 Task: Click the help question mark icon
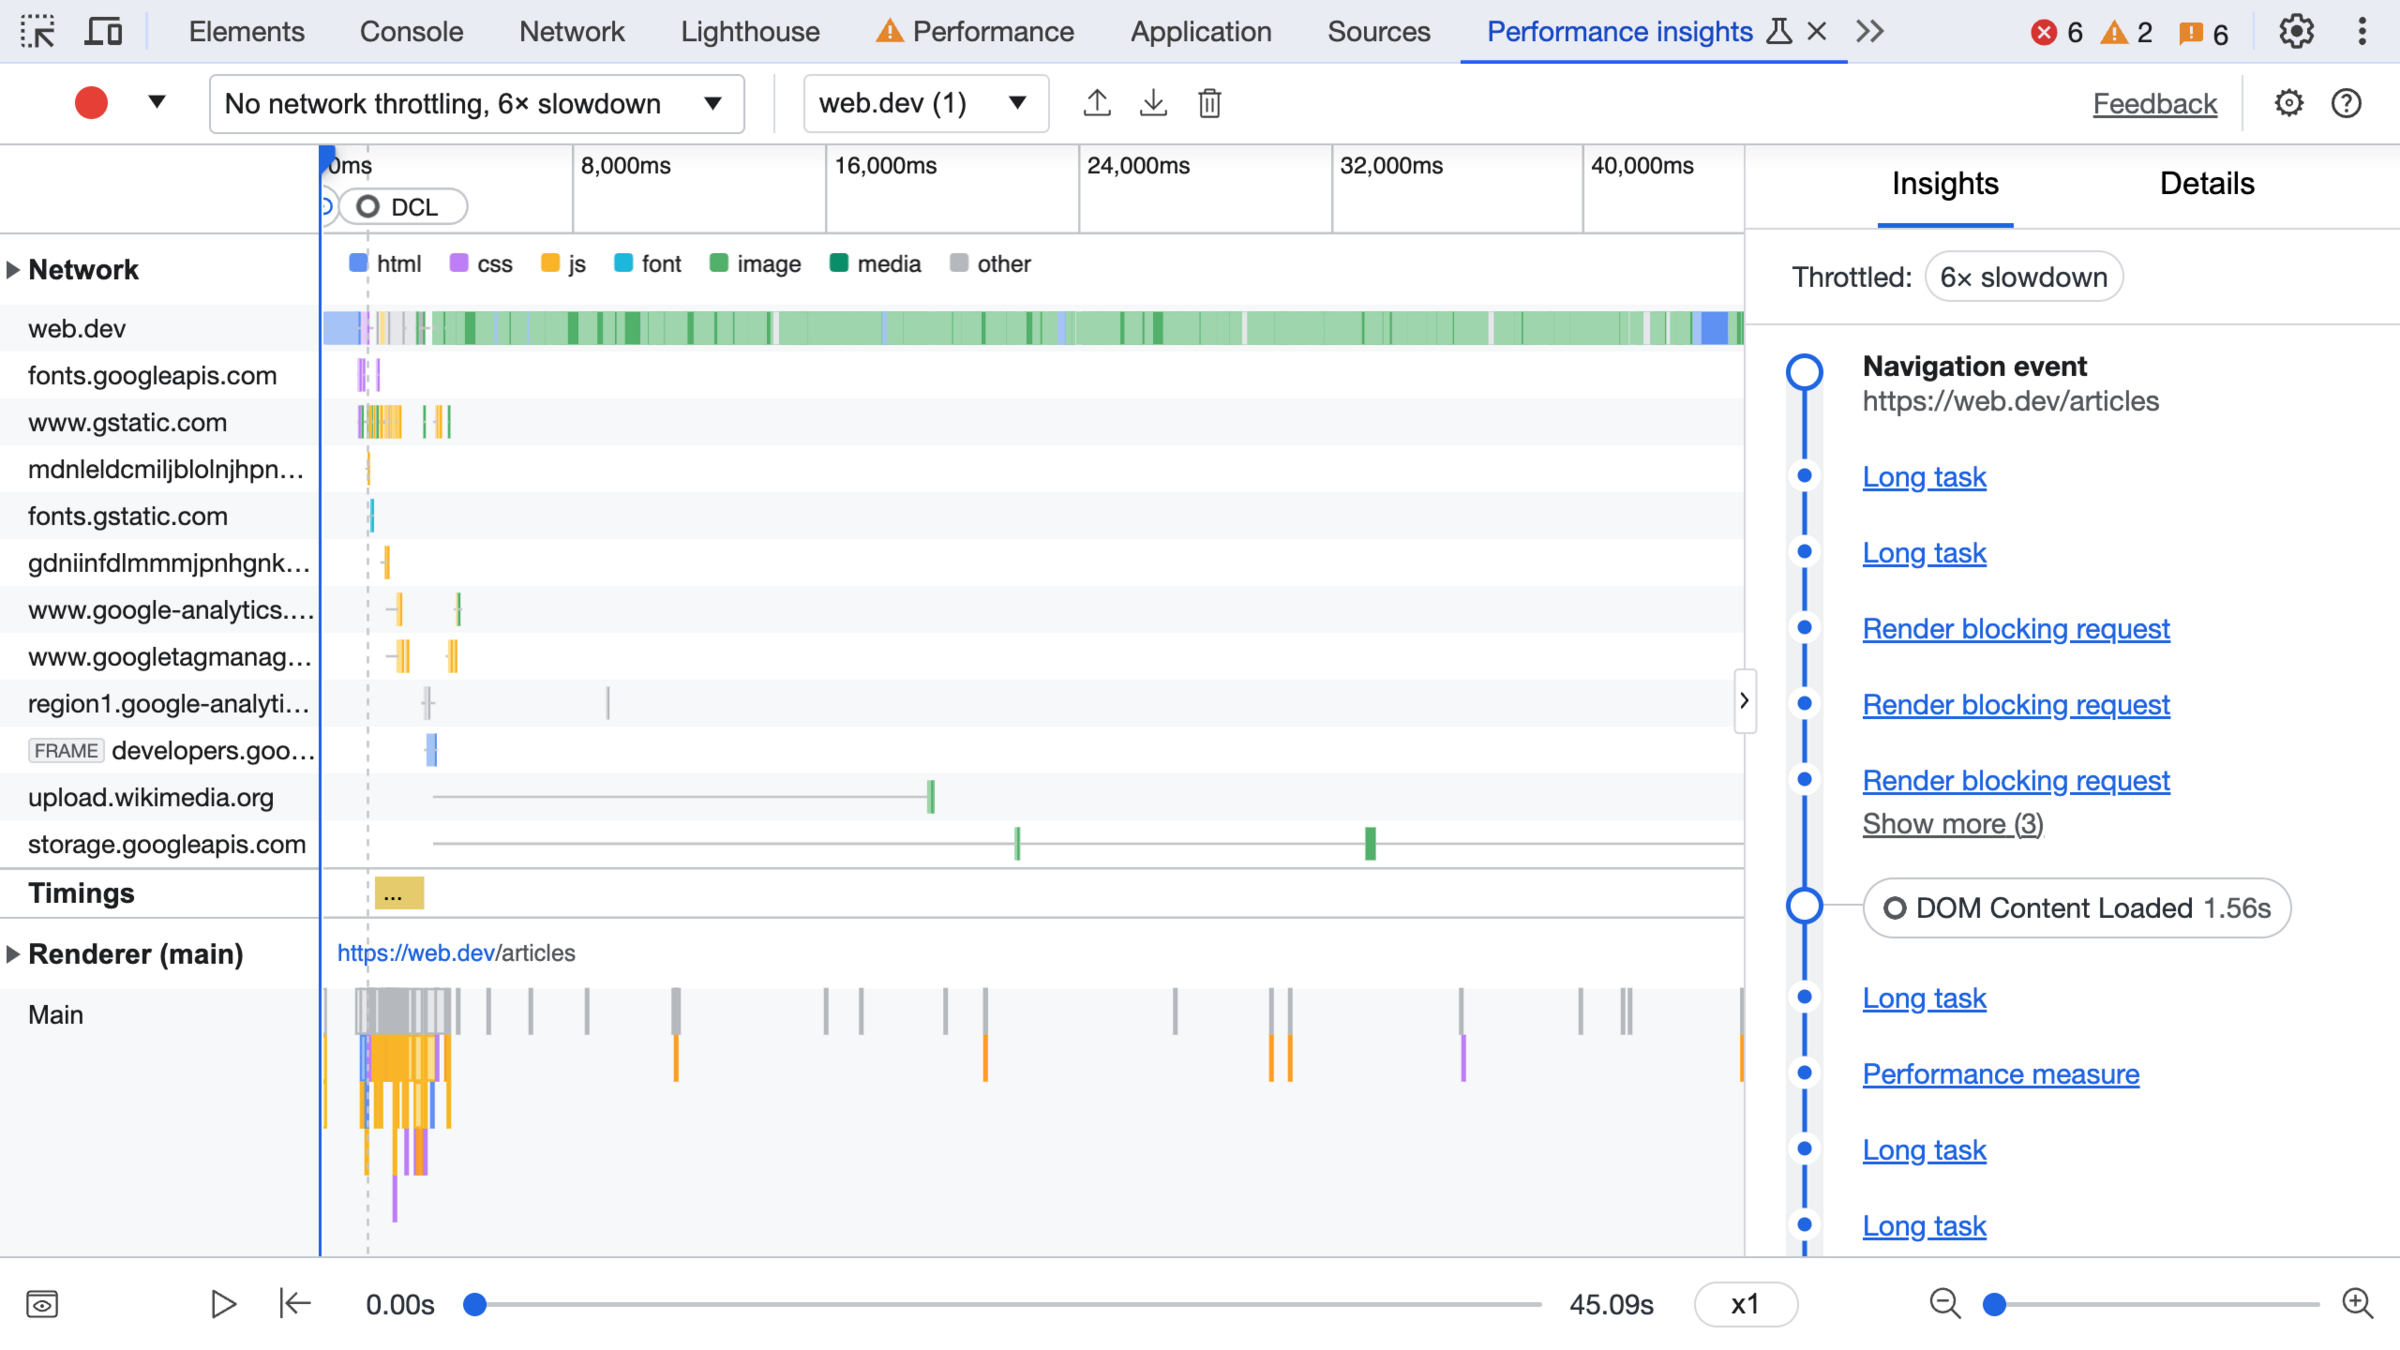pyautogui.click(x=2346, y=103)
